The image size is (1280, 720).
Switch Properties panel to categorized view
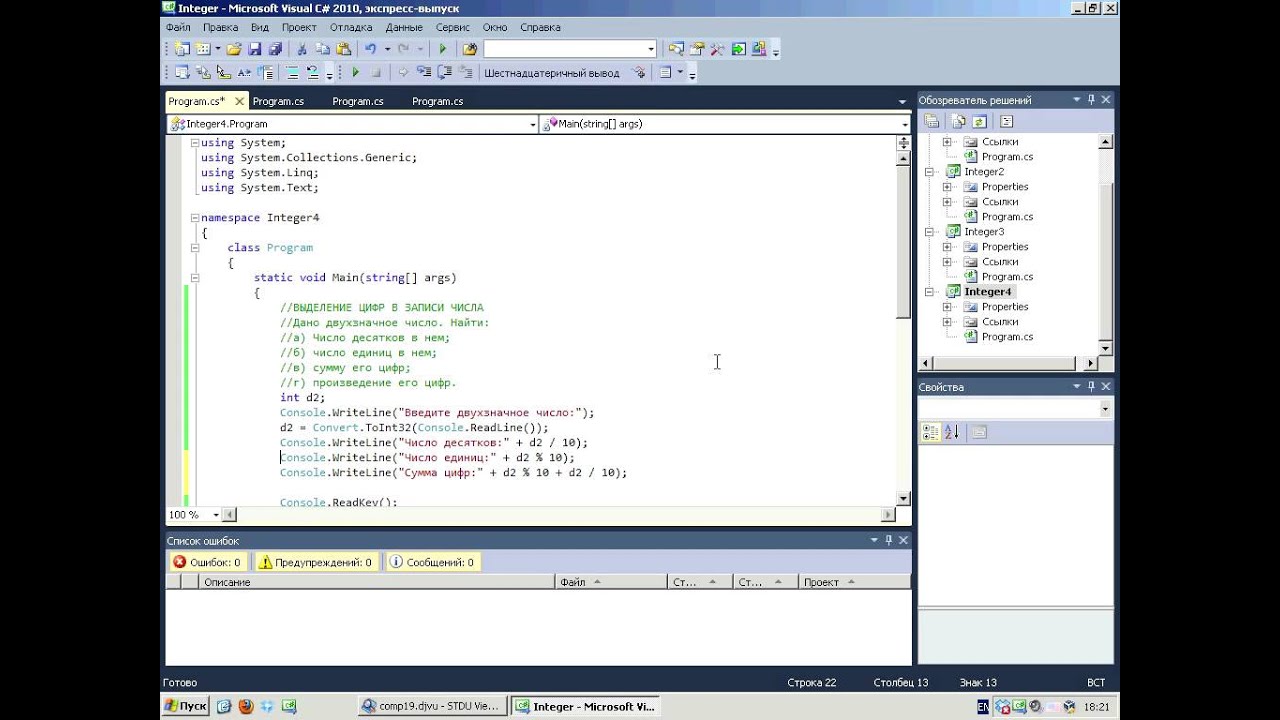tap(930, 432)
